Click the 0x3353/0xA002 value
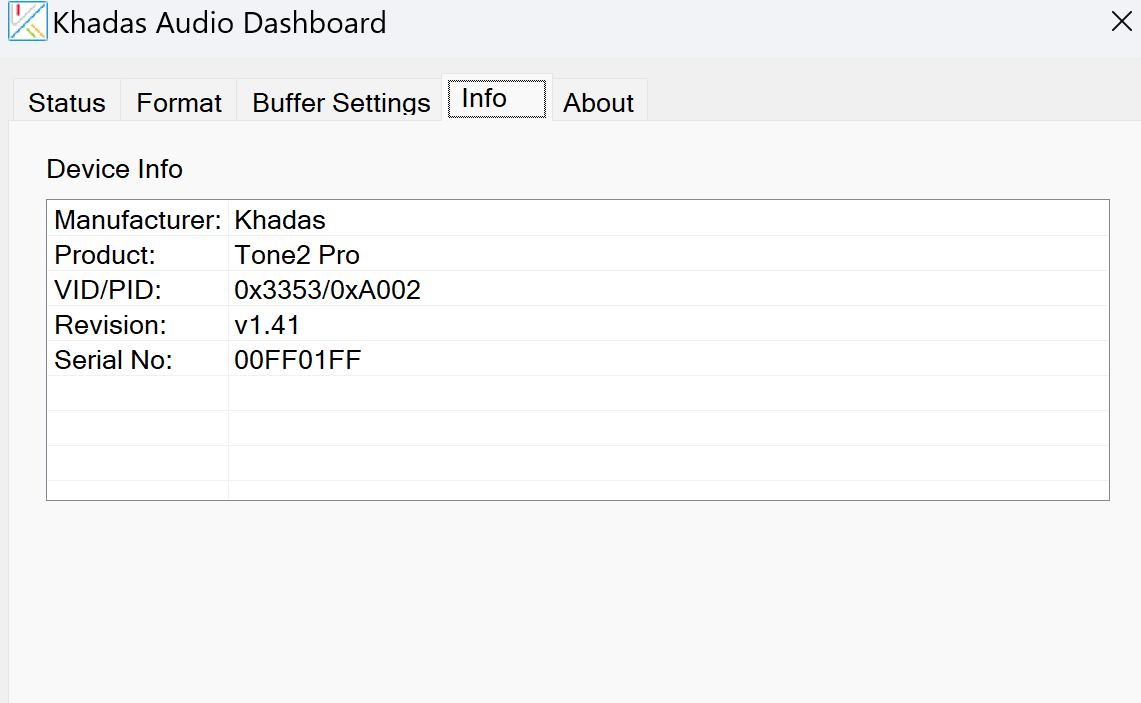The width and height of the screenshot is (1141, 703). coord(327,290)
